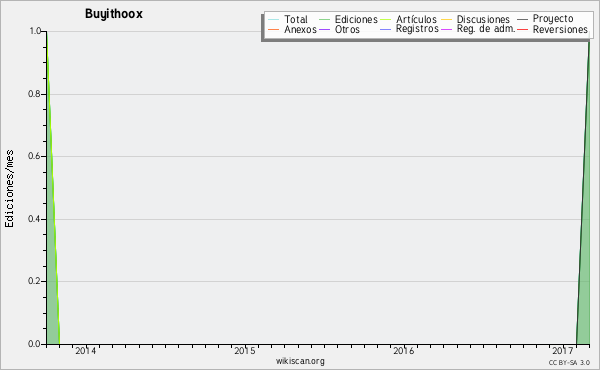This screenshot has width=600, height=370.
Task: Click the 1.0 y-axis value
Action: pos(35,31)
